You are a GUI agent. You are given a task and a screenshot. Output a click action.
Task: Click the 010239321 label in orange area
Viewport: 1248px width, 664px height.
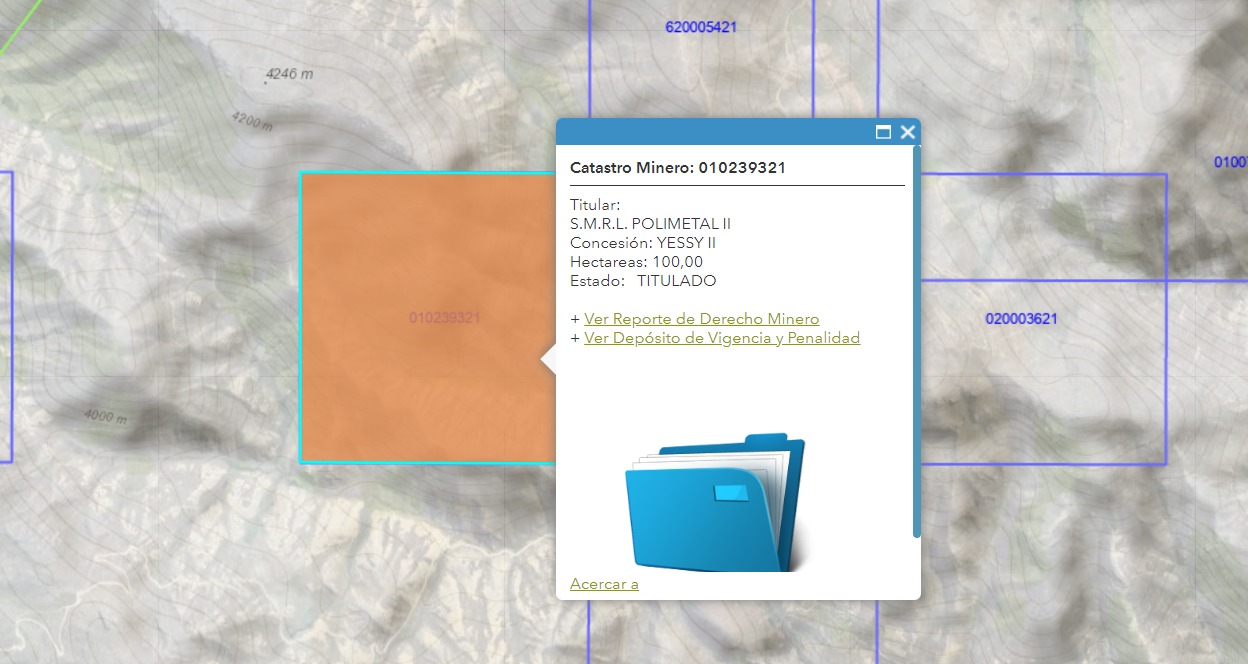pos(445,318)
